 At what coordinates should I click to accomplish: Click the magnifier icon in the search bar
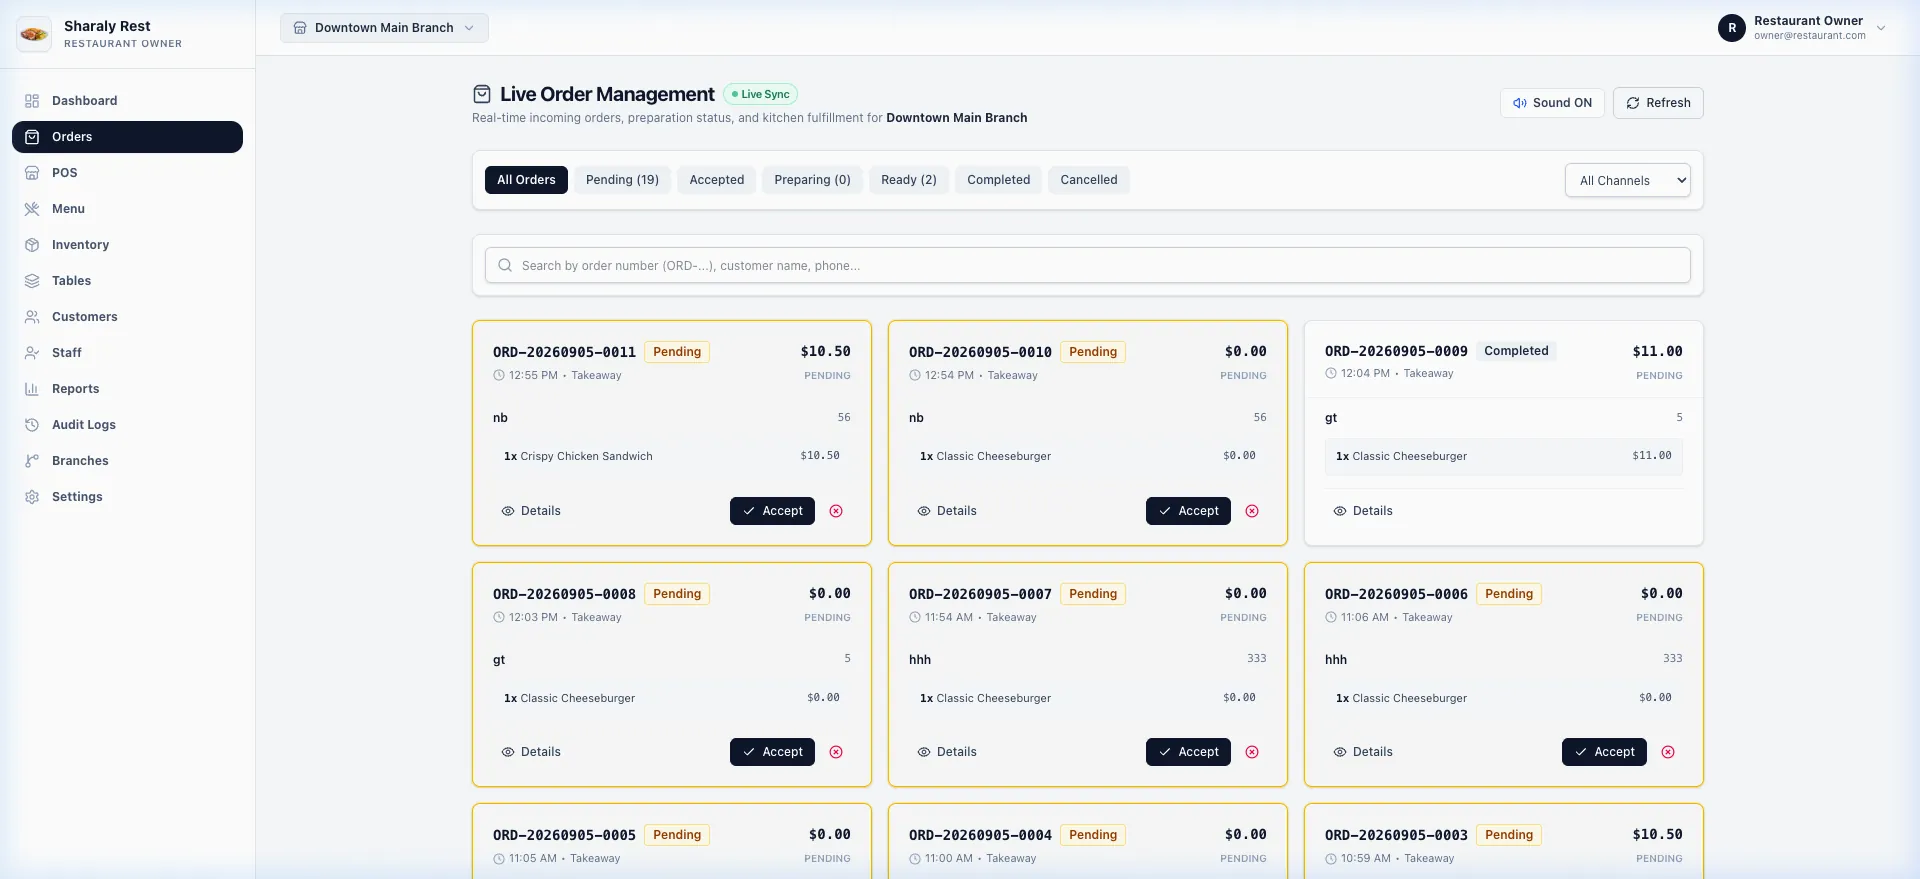click(x=505, y=266)
